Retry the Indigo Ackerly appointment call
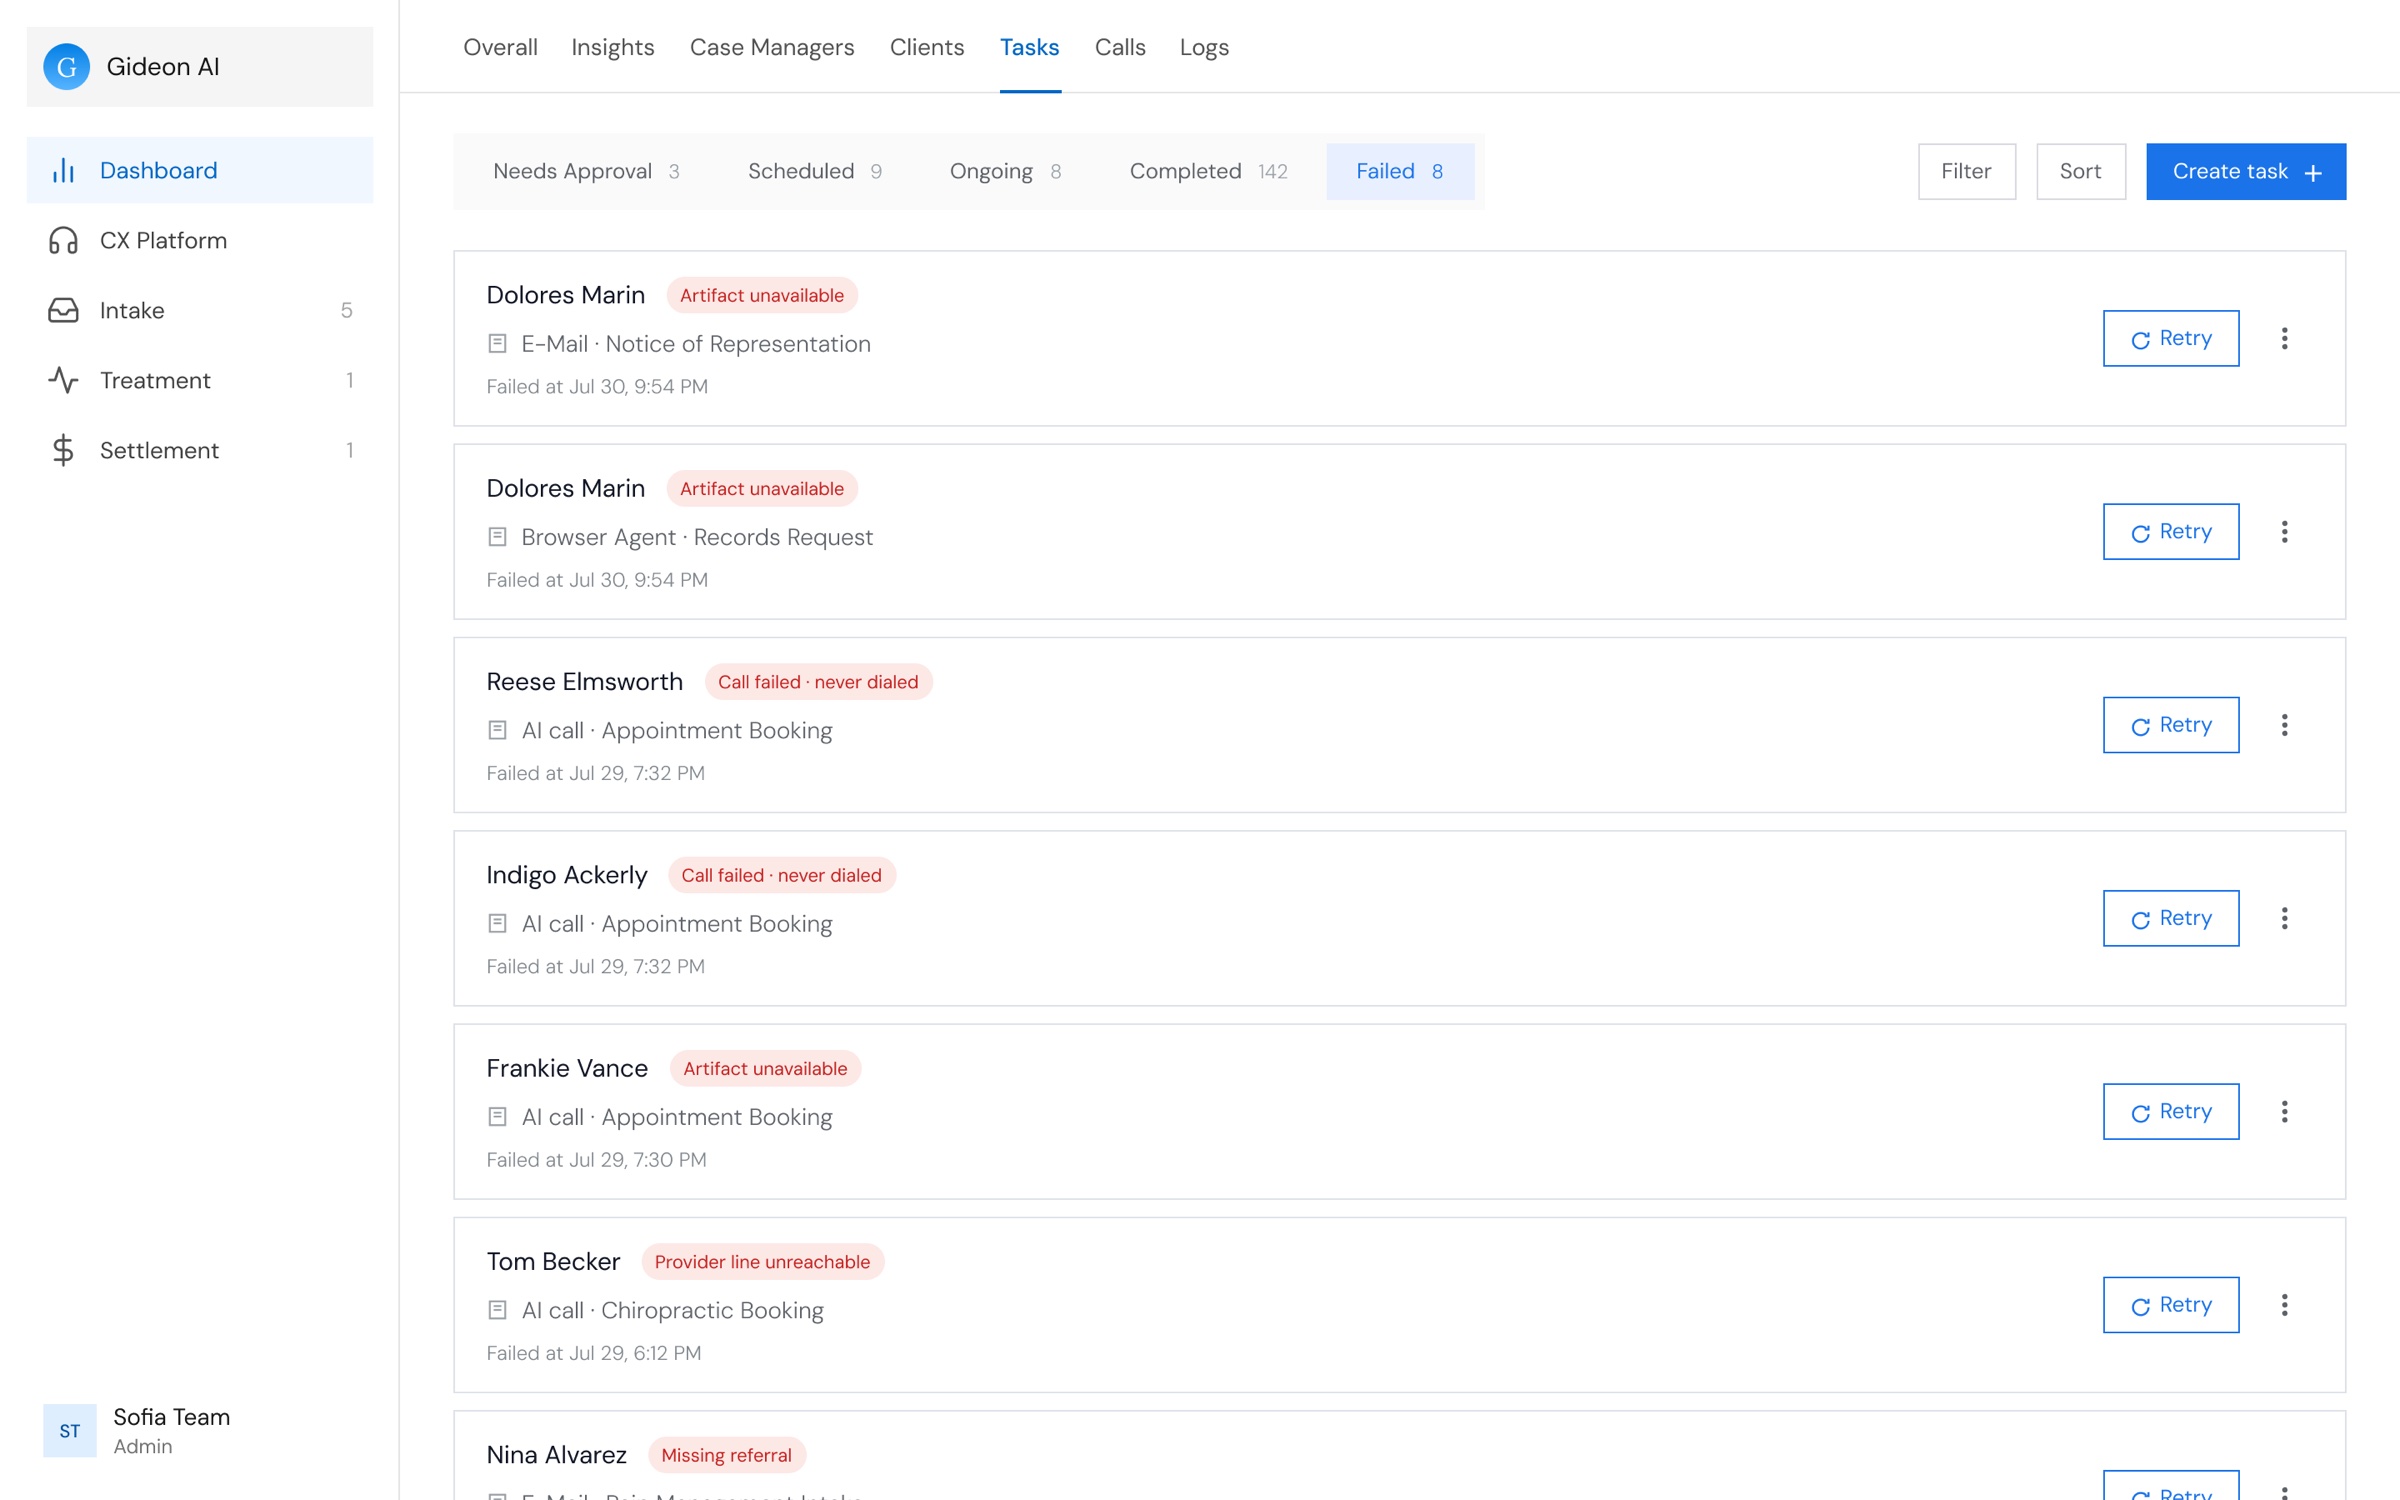The image size is (2400, 1500). [2171, 918]
